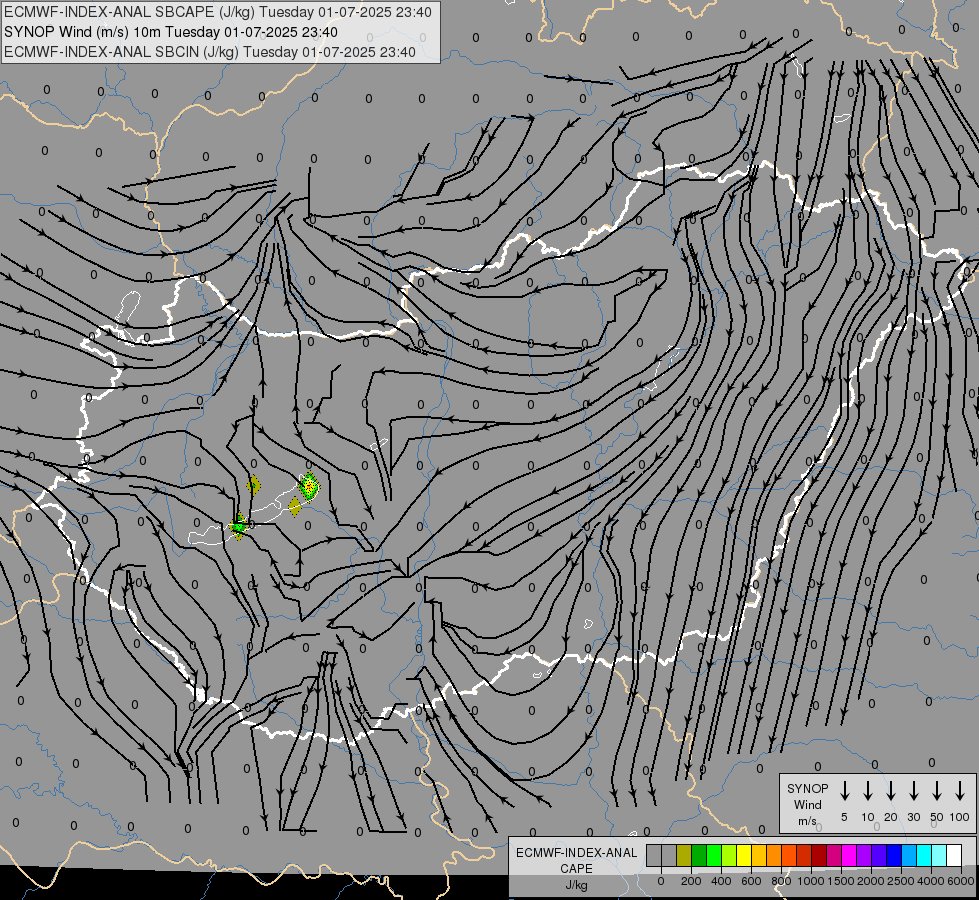This screenshot has width=979, height=900.
Task: Click the '2000' CAPE scale label
Action: (871, 881)
